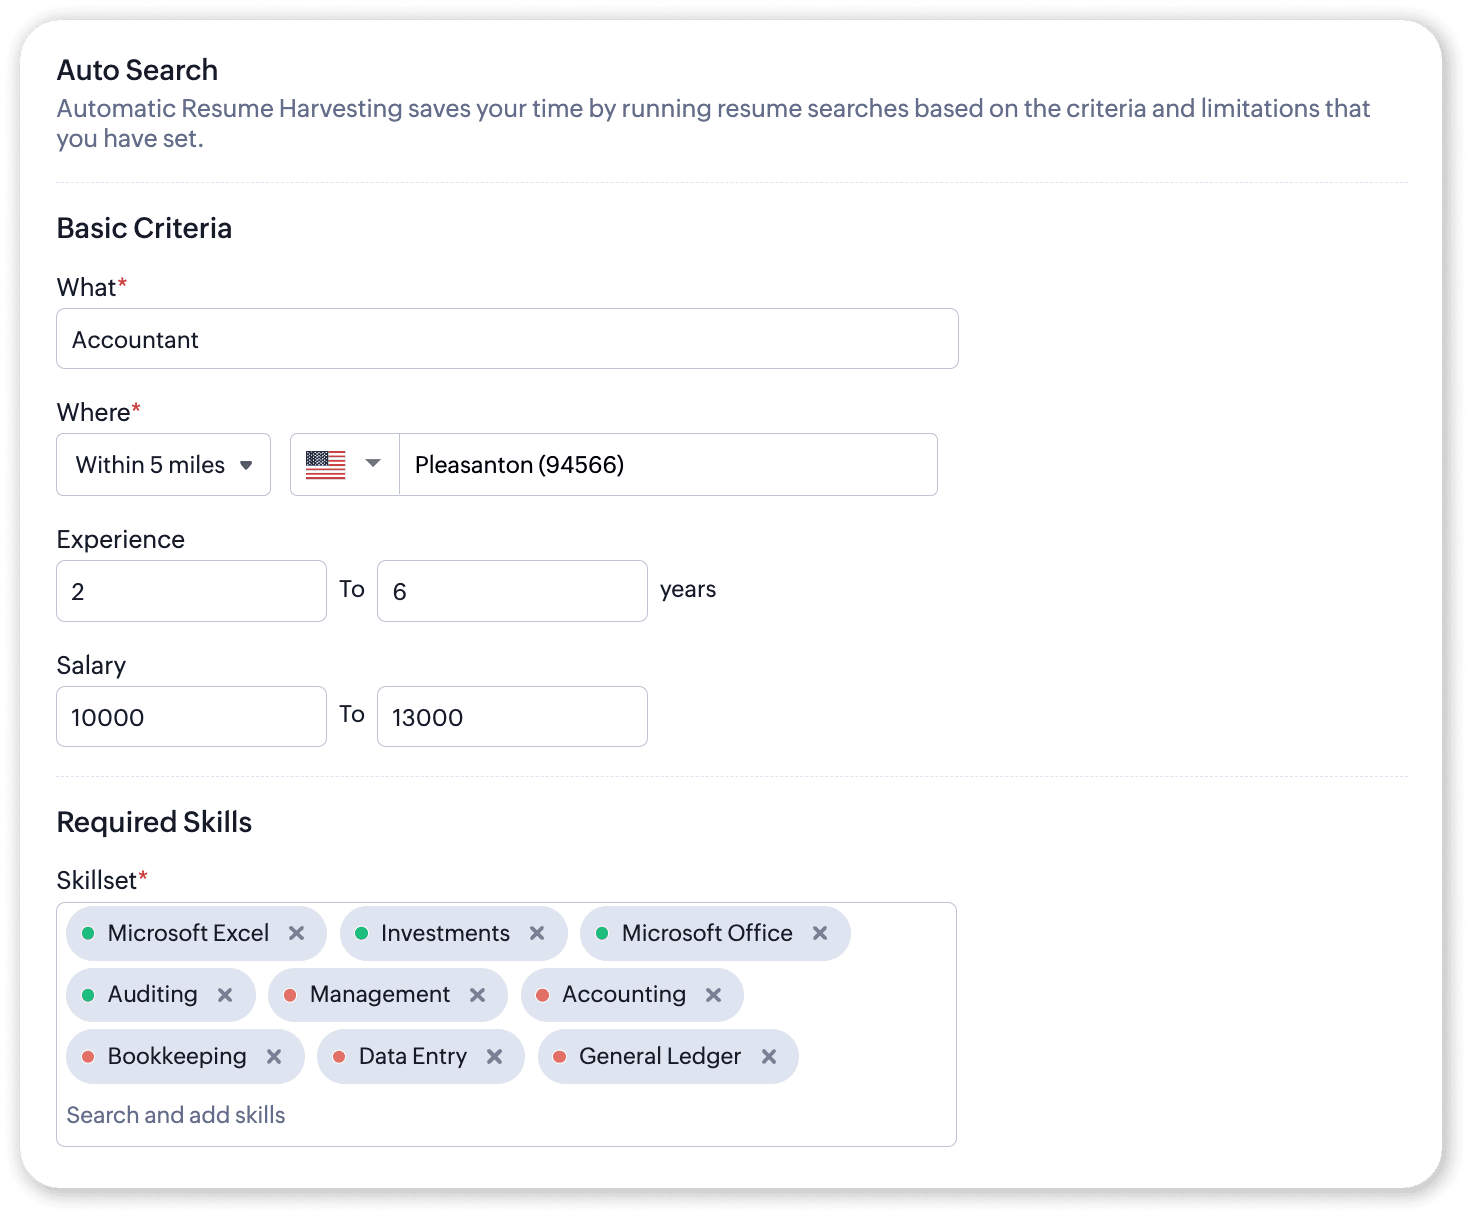Remove the Bookkeeping skill tag
1470x1216 pixels.
coord(274,1057)
